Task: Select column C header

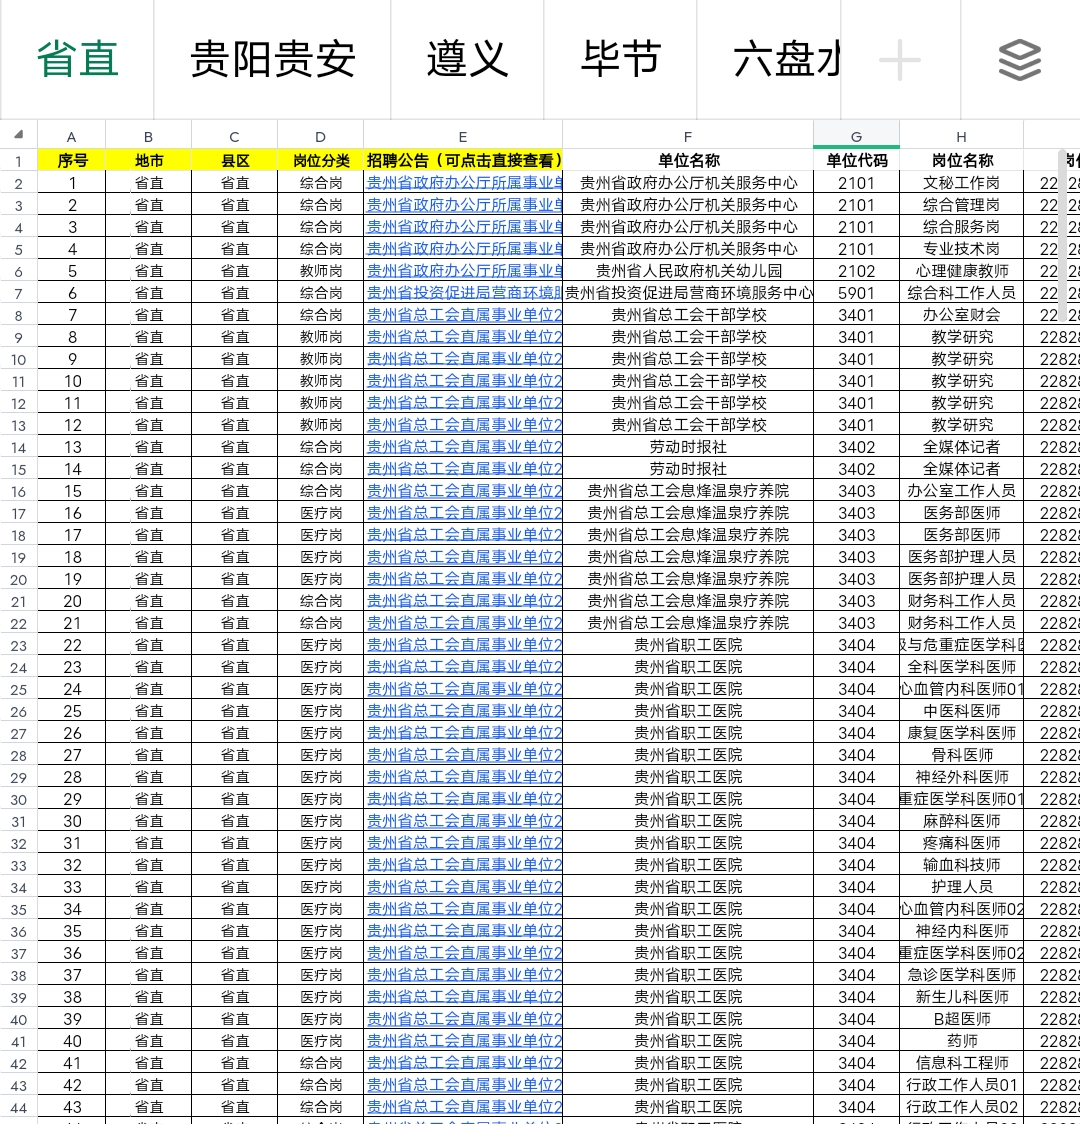Action: (x=234, y=136)
